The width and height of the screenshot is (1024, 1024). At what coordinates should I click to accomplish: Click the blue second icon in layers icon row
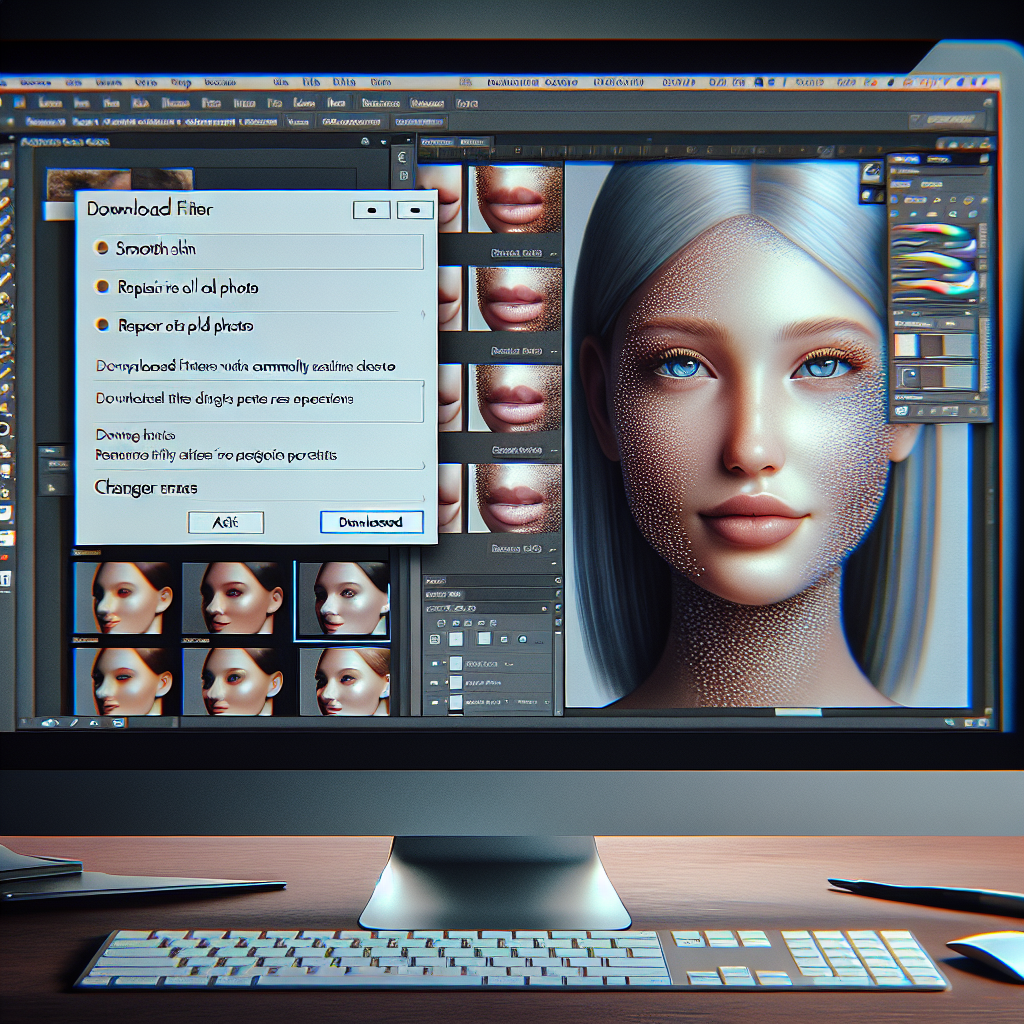click(x=456, y=624)
